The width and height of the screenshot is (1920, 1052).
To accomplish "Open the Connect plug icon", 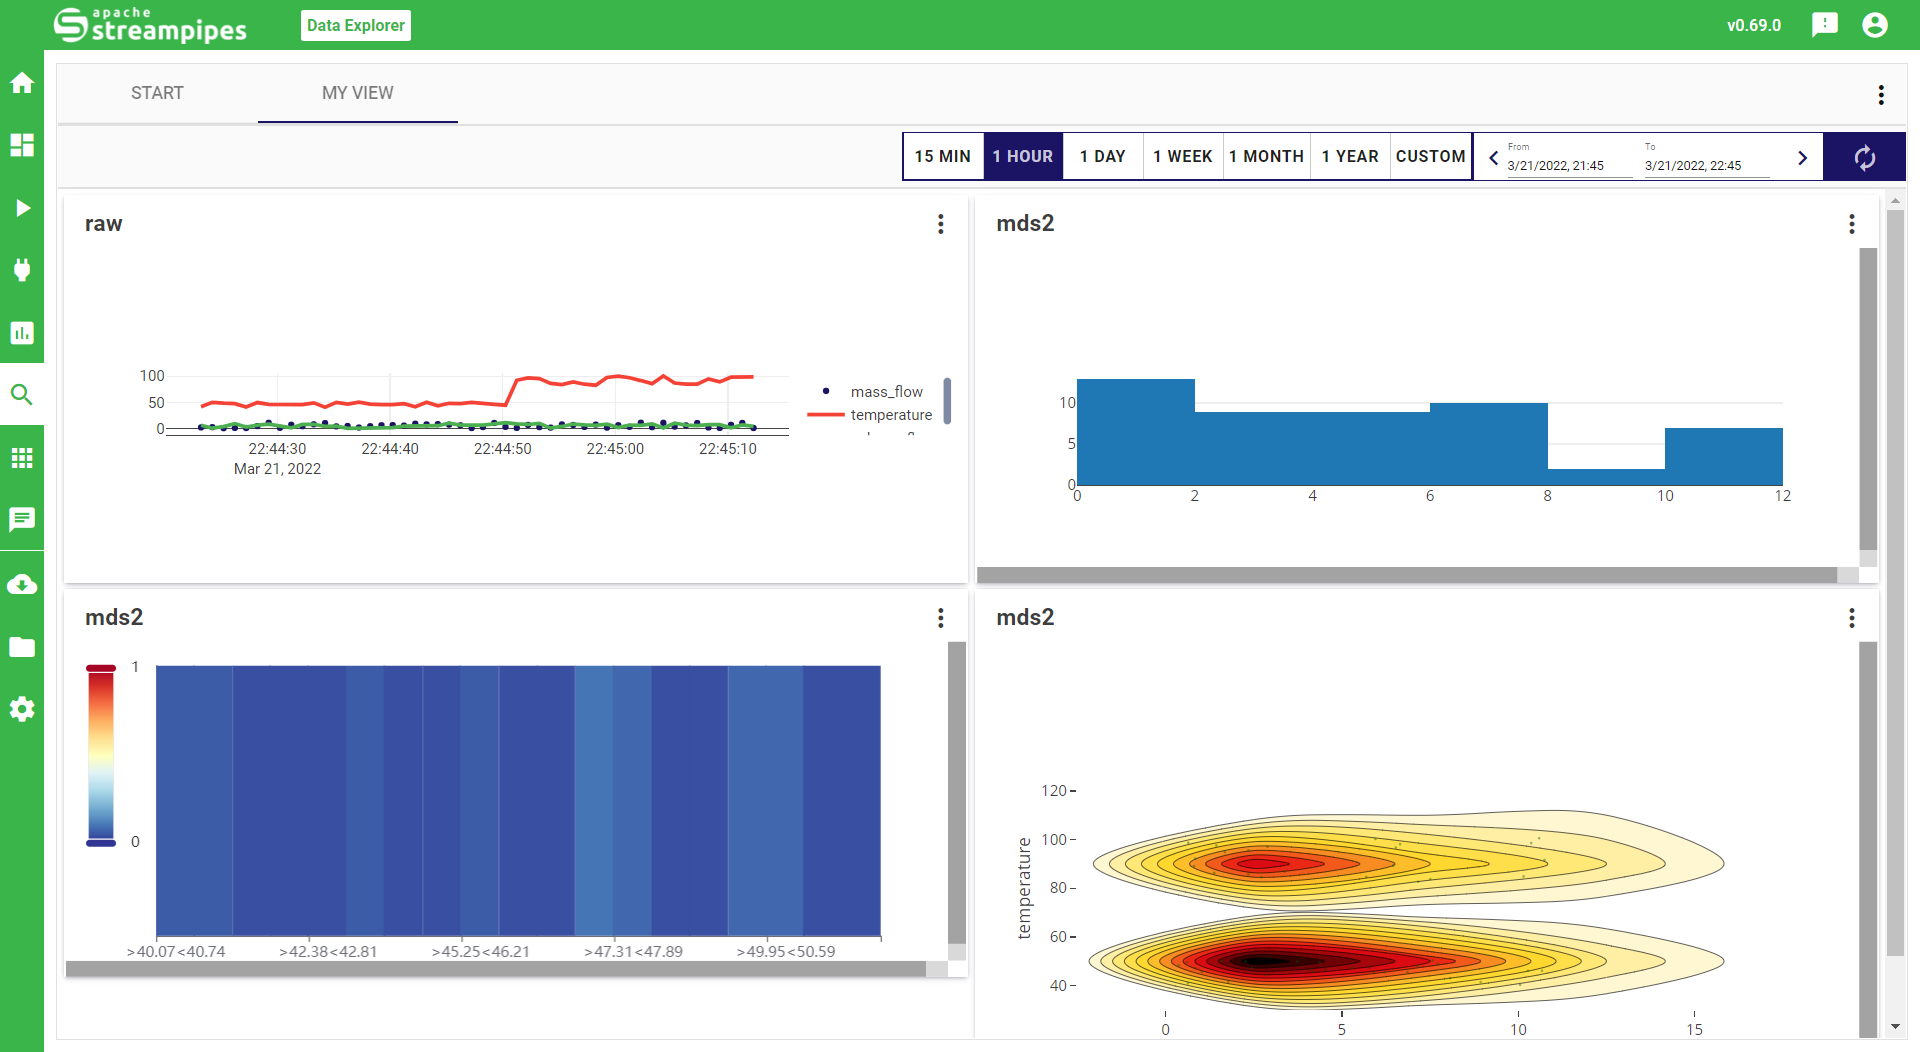I will tap(22, 270).
